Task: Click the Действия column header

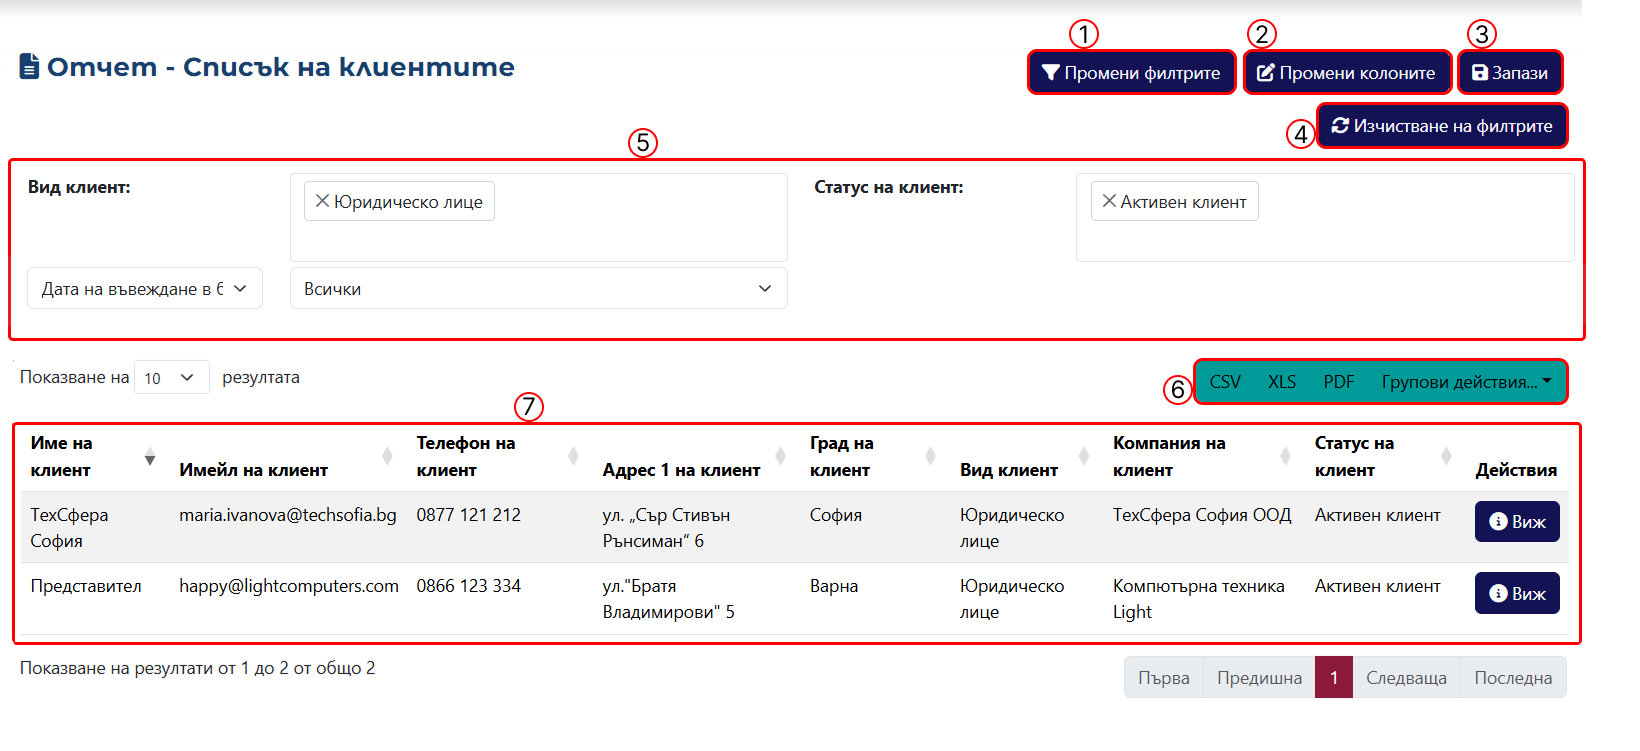Action: pos(1516,470)
